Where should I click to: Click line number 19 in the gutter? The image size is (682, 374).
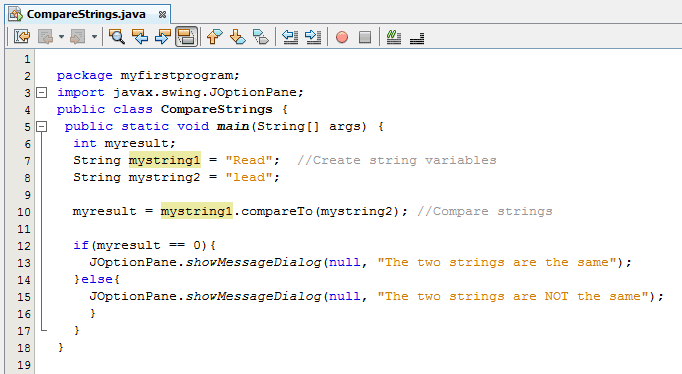[x=24, y=365]
